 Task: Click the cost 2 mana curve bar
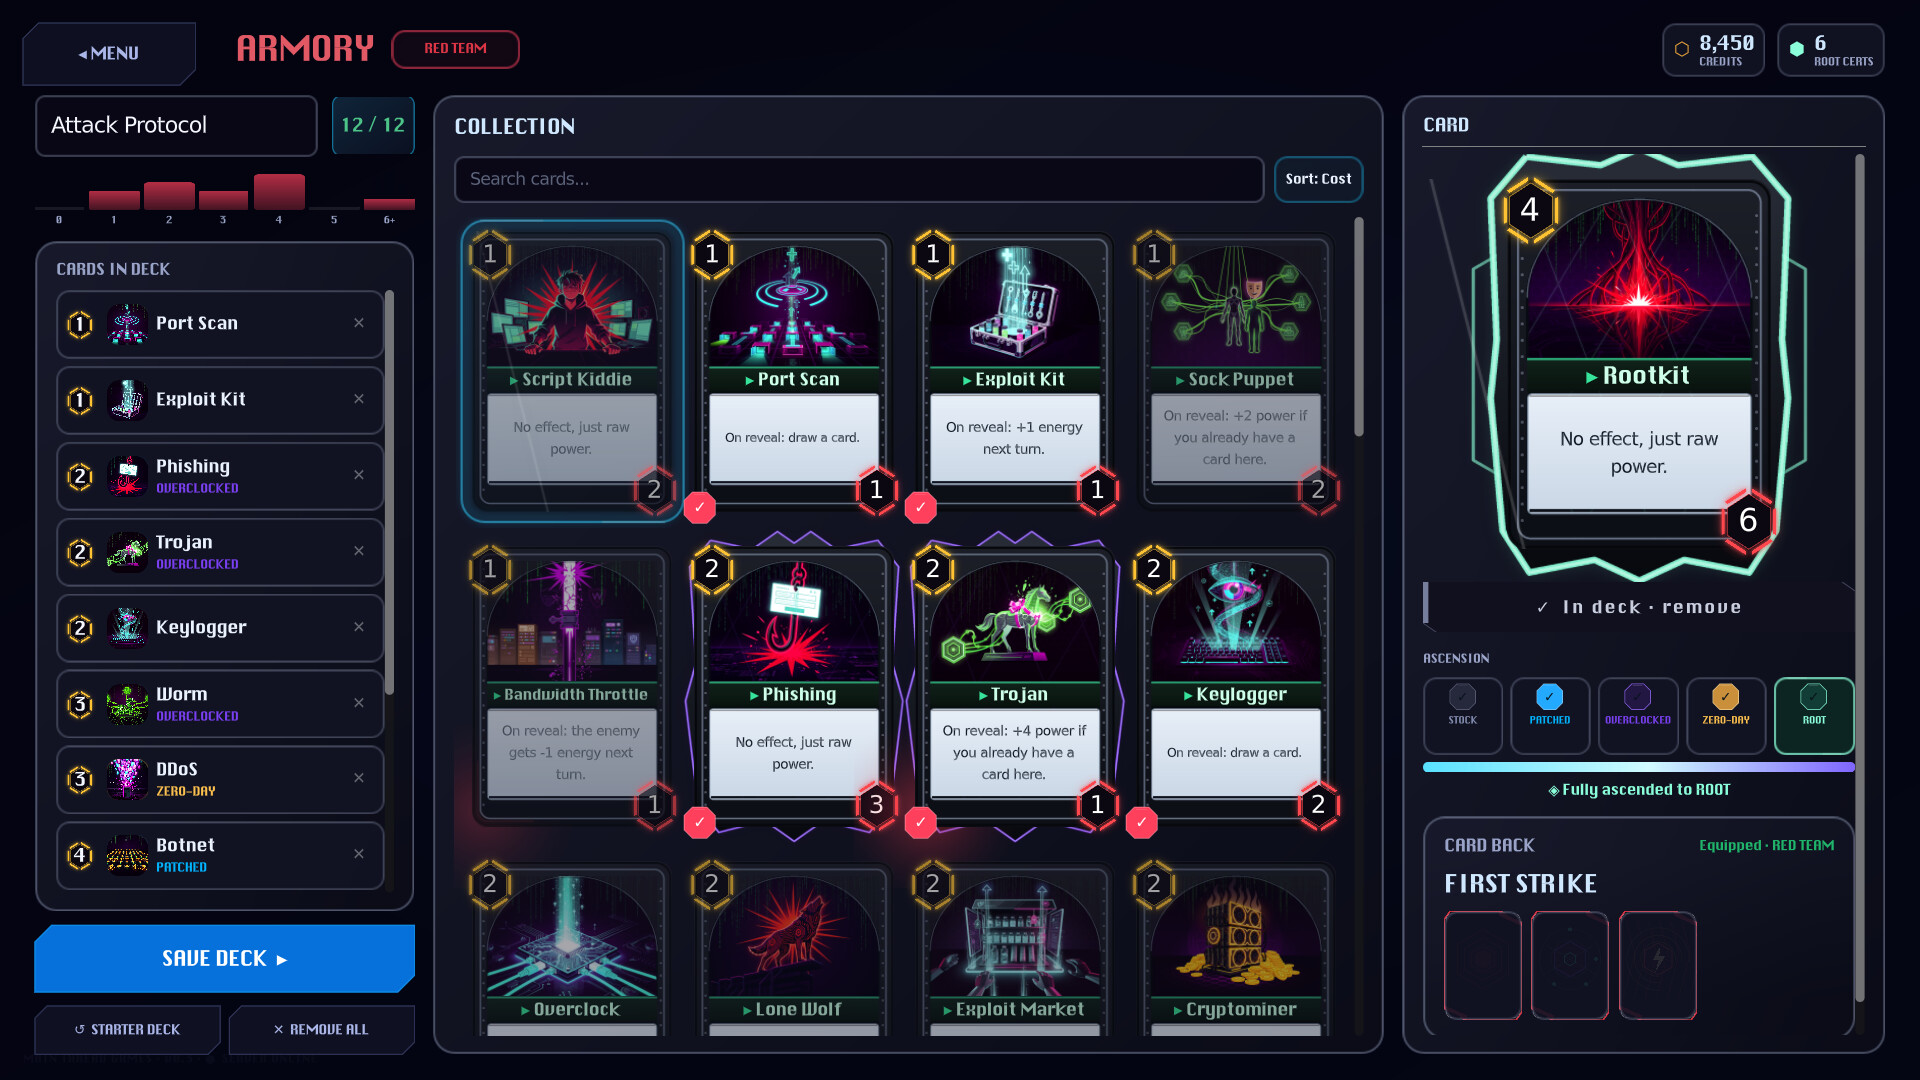point(169,195)
